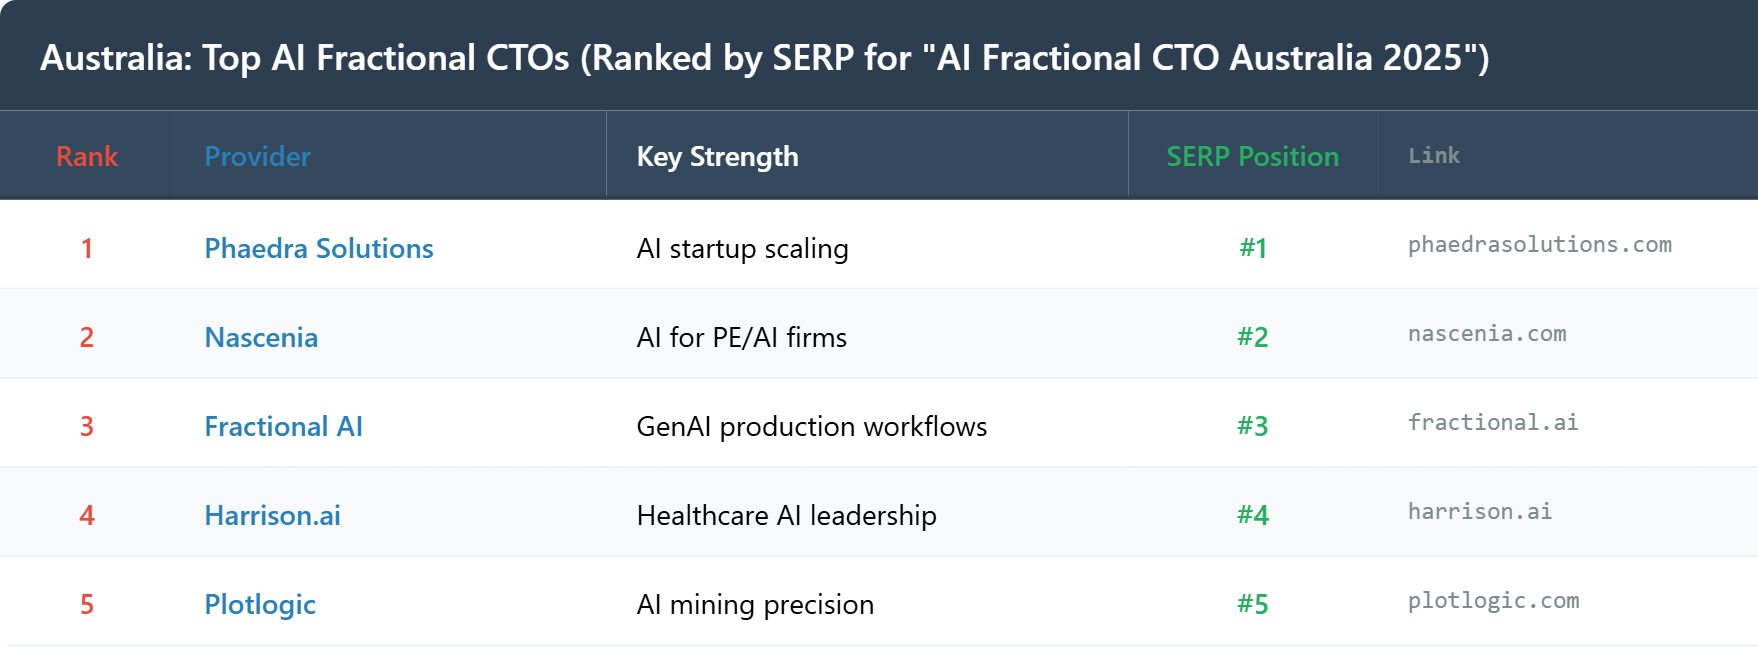Click the "Healthcare AI leadership" cell
The image size is (1758, 648).
click(786, 515)
